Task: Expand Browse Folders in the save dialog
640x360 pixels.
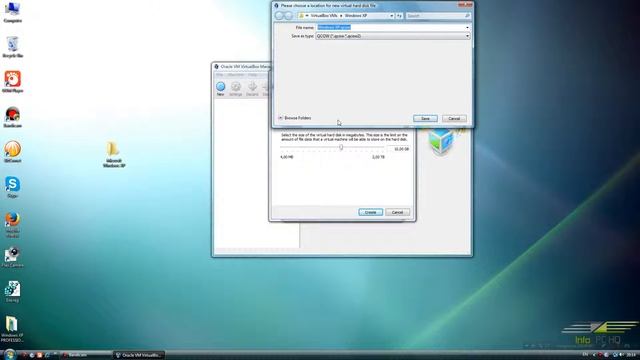Action: pos(295,118)
